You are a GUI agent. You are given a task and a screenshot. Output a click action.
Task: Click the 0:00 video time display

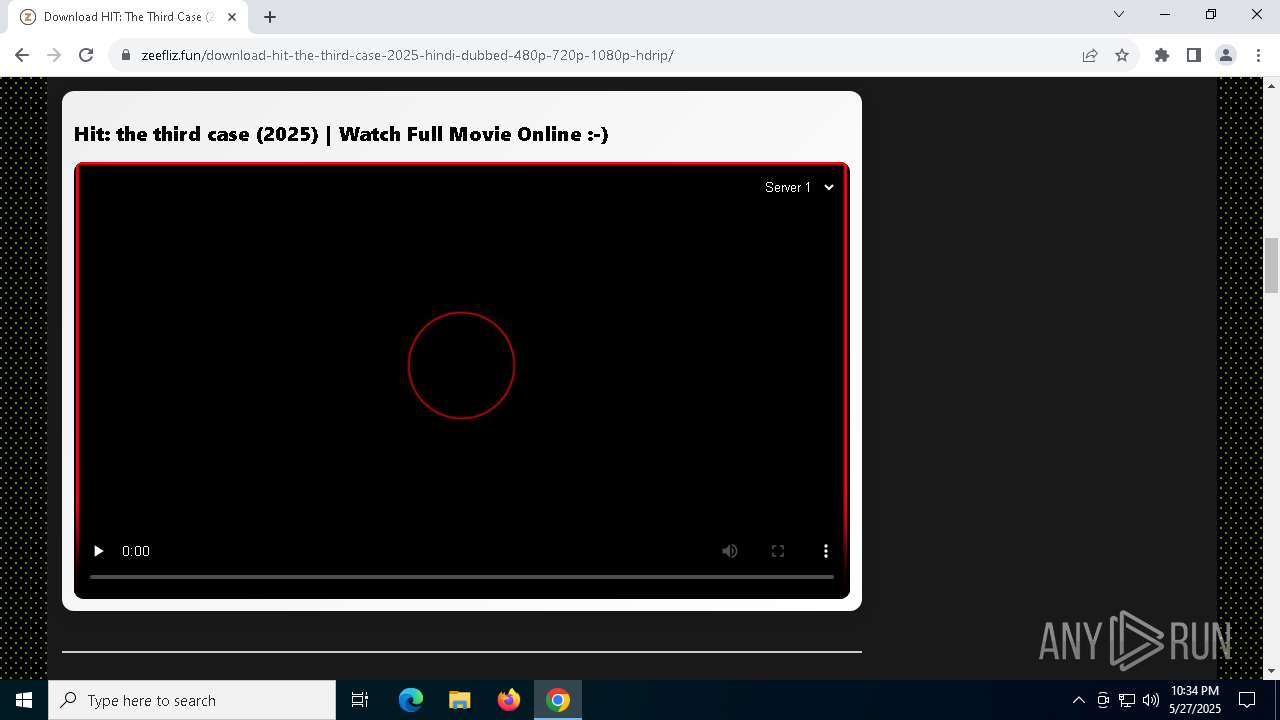point(136,551)
